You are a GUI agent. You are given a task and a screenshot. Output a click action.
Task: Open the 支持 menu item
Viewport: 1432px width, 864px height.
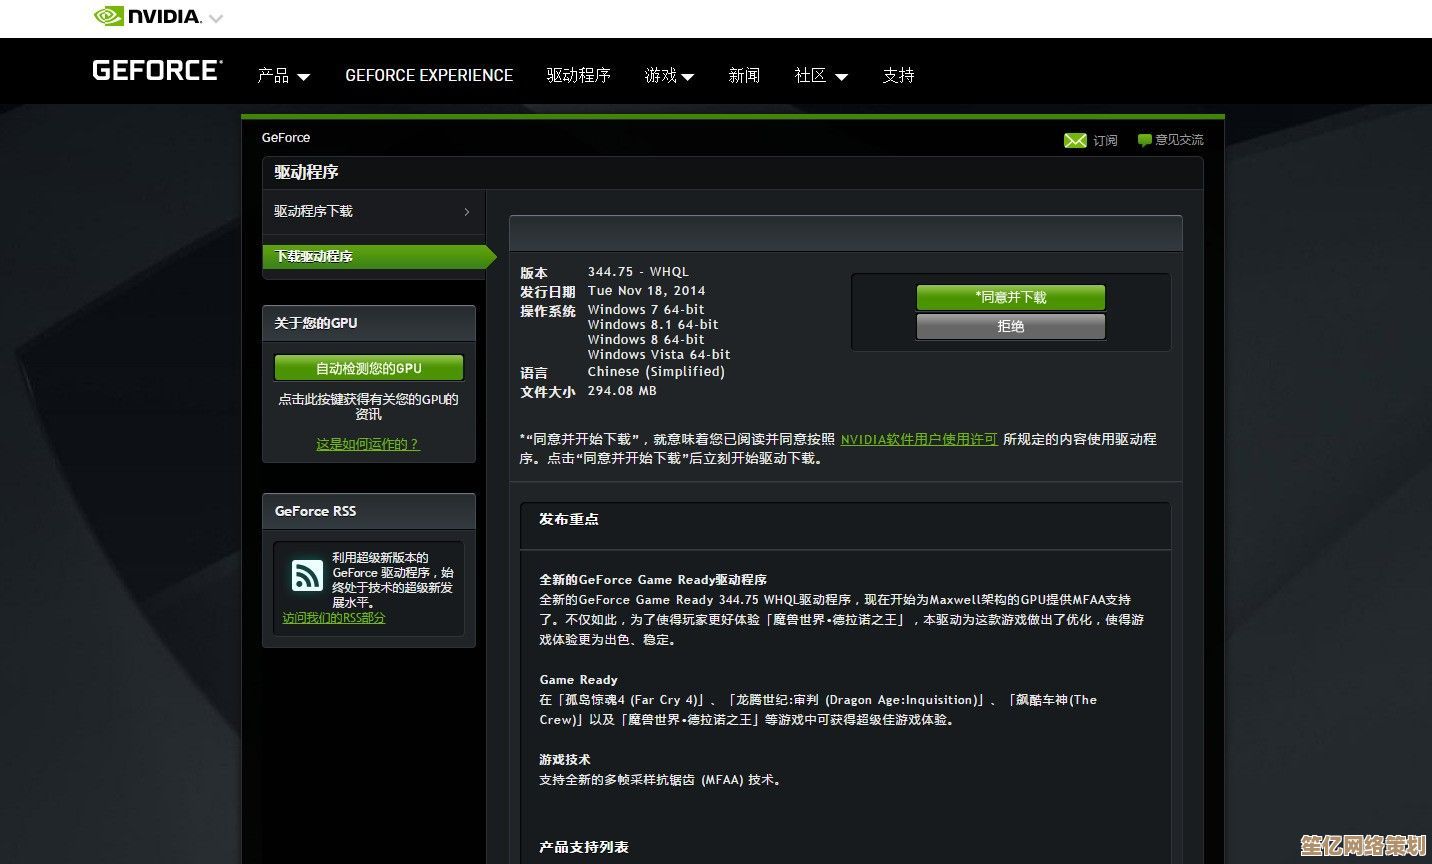tap(898, 76)
